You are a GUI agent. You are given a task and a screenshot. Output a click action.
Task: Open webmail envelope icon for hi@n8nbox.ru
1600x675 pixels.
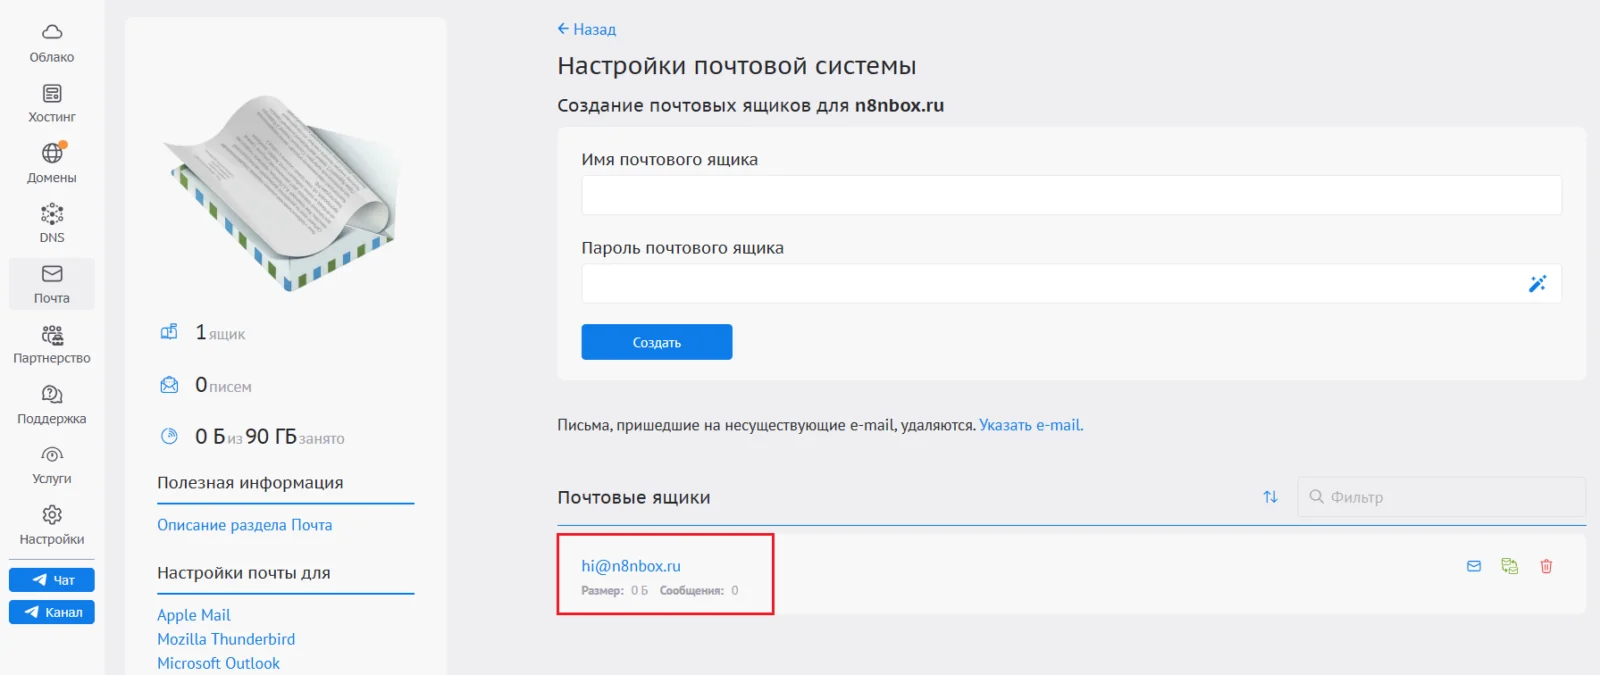coord(1474,566)
